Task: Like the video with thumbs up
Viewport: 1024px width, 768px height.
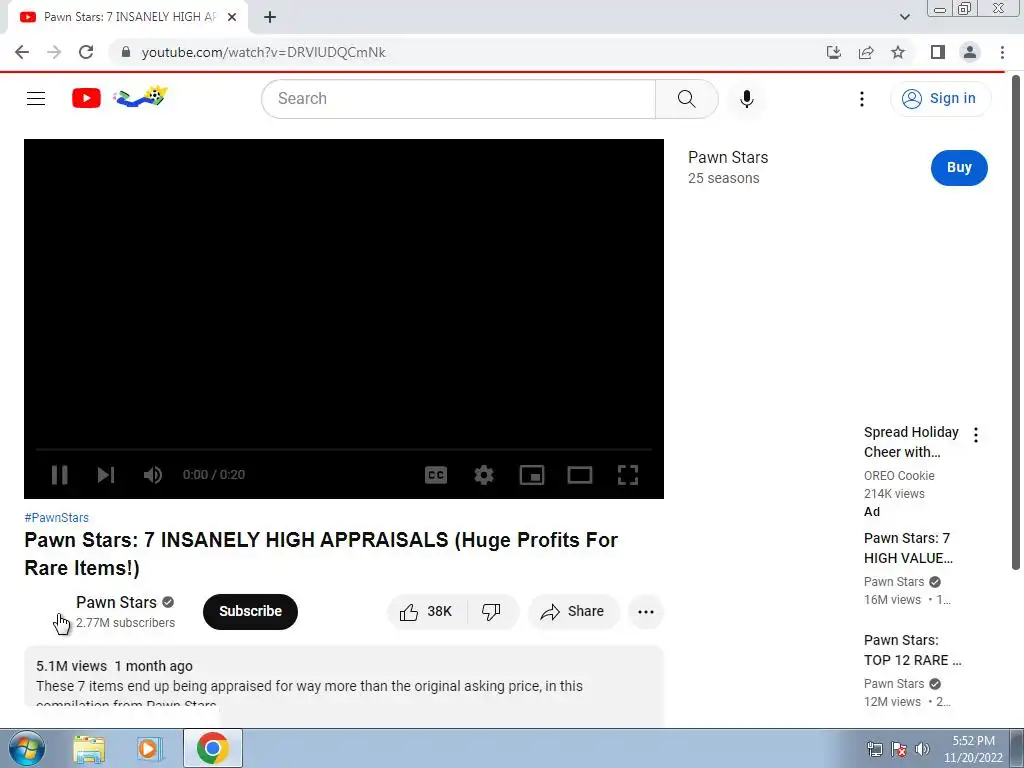Action: pyautogui.click(x=426, y=612)
